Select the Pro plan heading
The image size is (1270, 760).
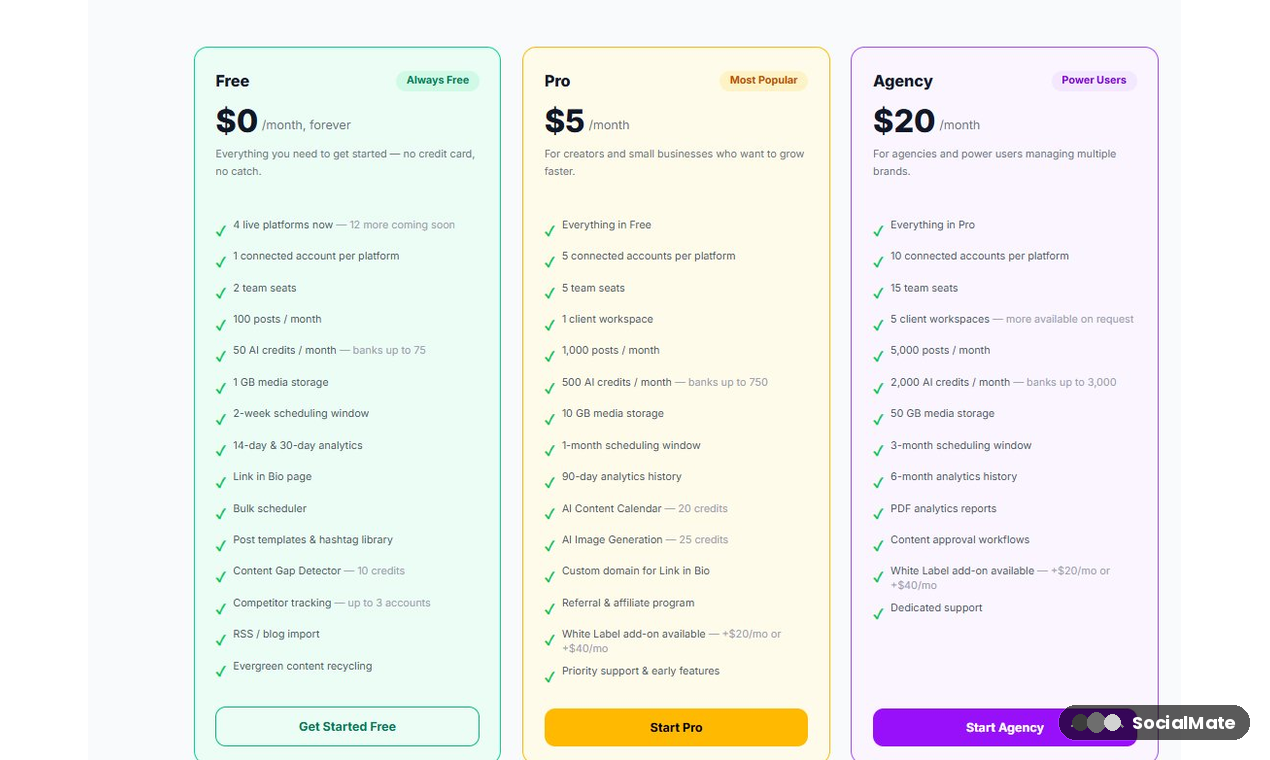tap(557, 81)
